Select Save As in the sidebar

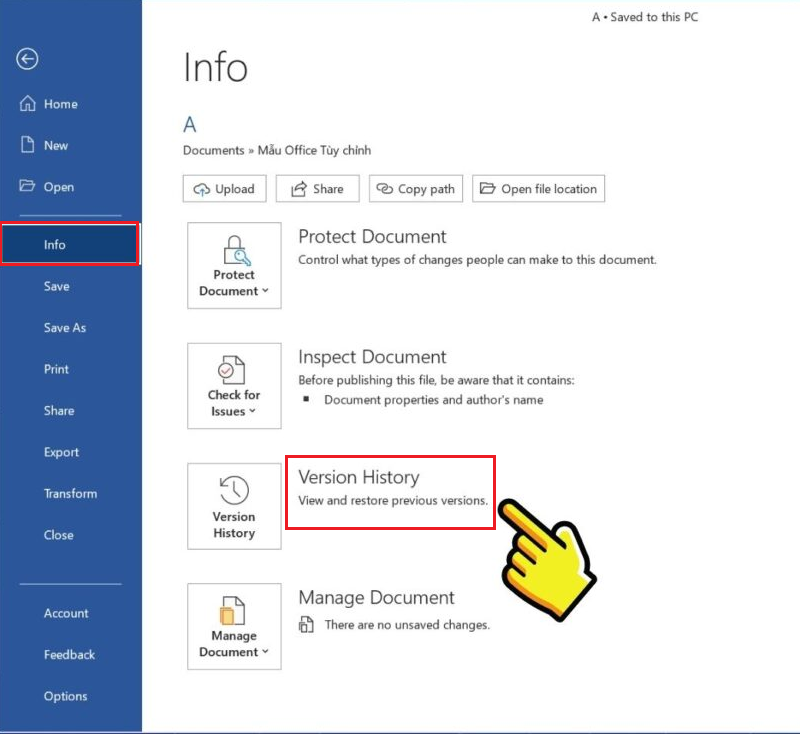[x=65, y=328]
